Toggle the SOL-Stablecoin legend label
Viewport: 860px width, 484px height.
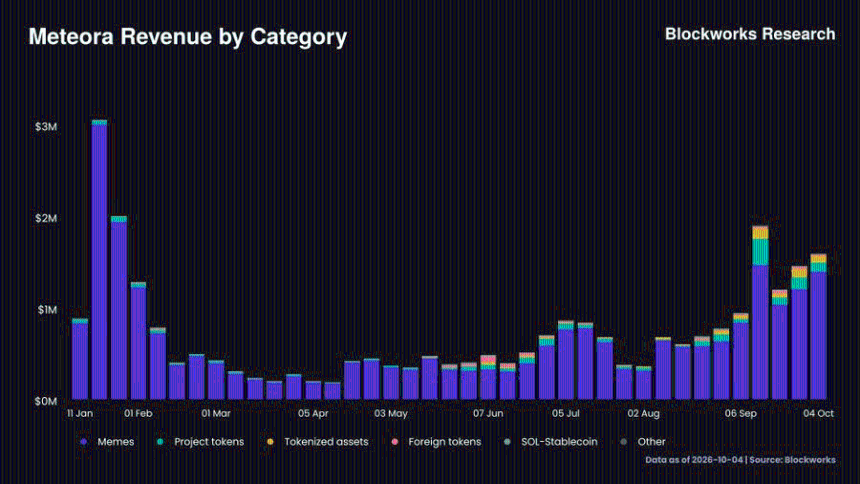coord(559,442)
